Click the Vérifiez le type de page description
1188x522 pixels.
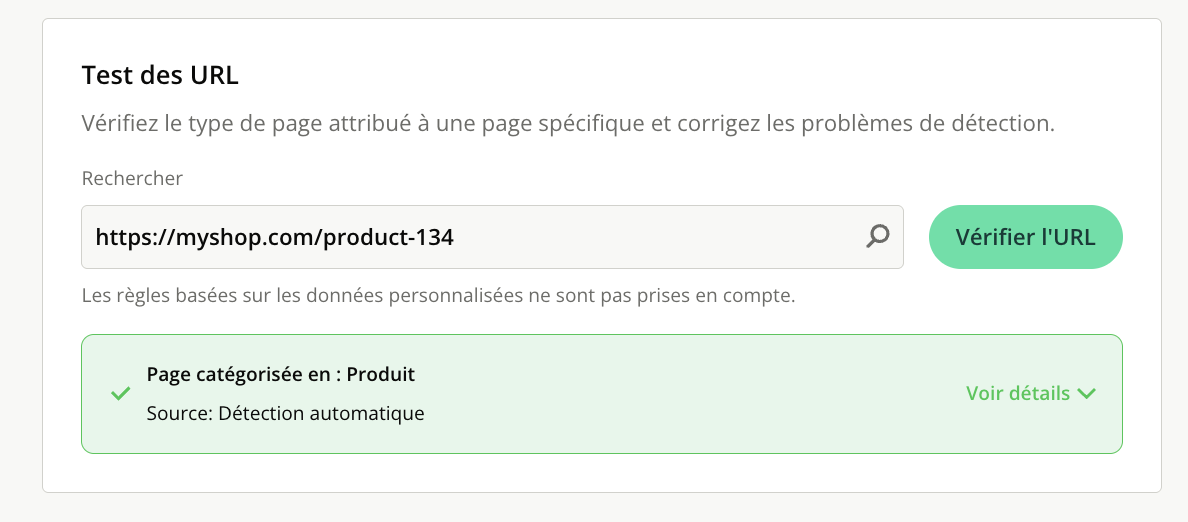click(x=567, y=125)
